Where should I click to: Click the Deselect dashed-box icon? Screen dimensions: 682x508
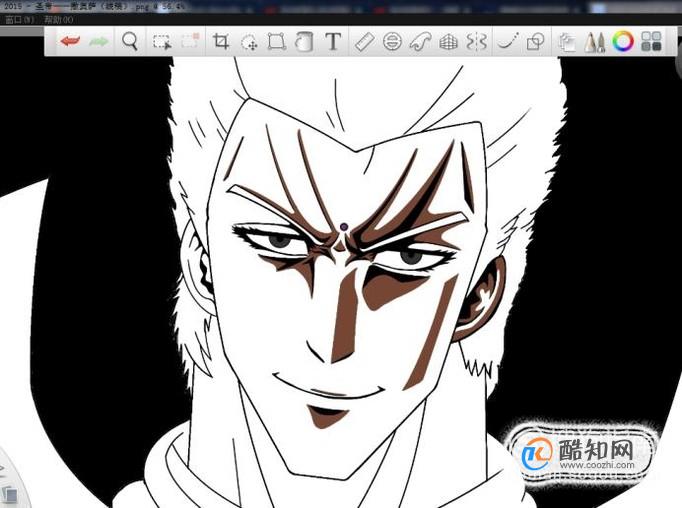pyautogui.click(x=190, y=41)
